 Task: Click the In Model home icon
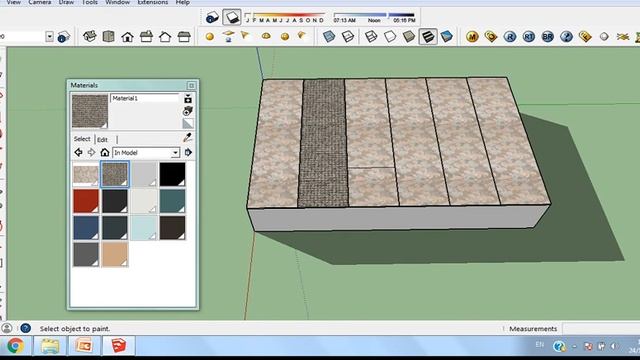point(105,152)
